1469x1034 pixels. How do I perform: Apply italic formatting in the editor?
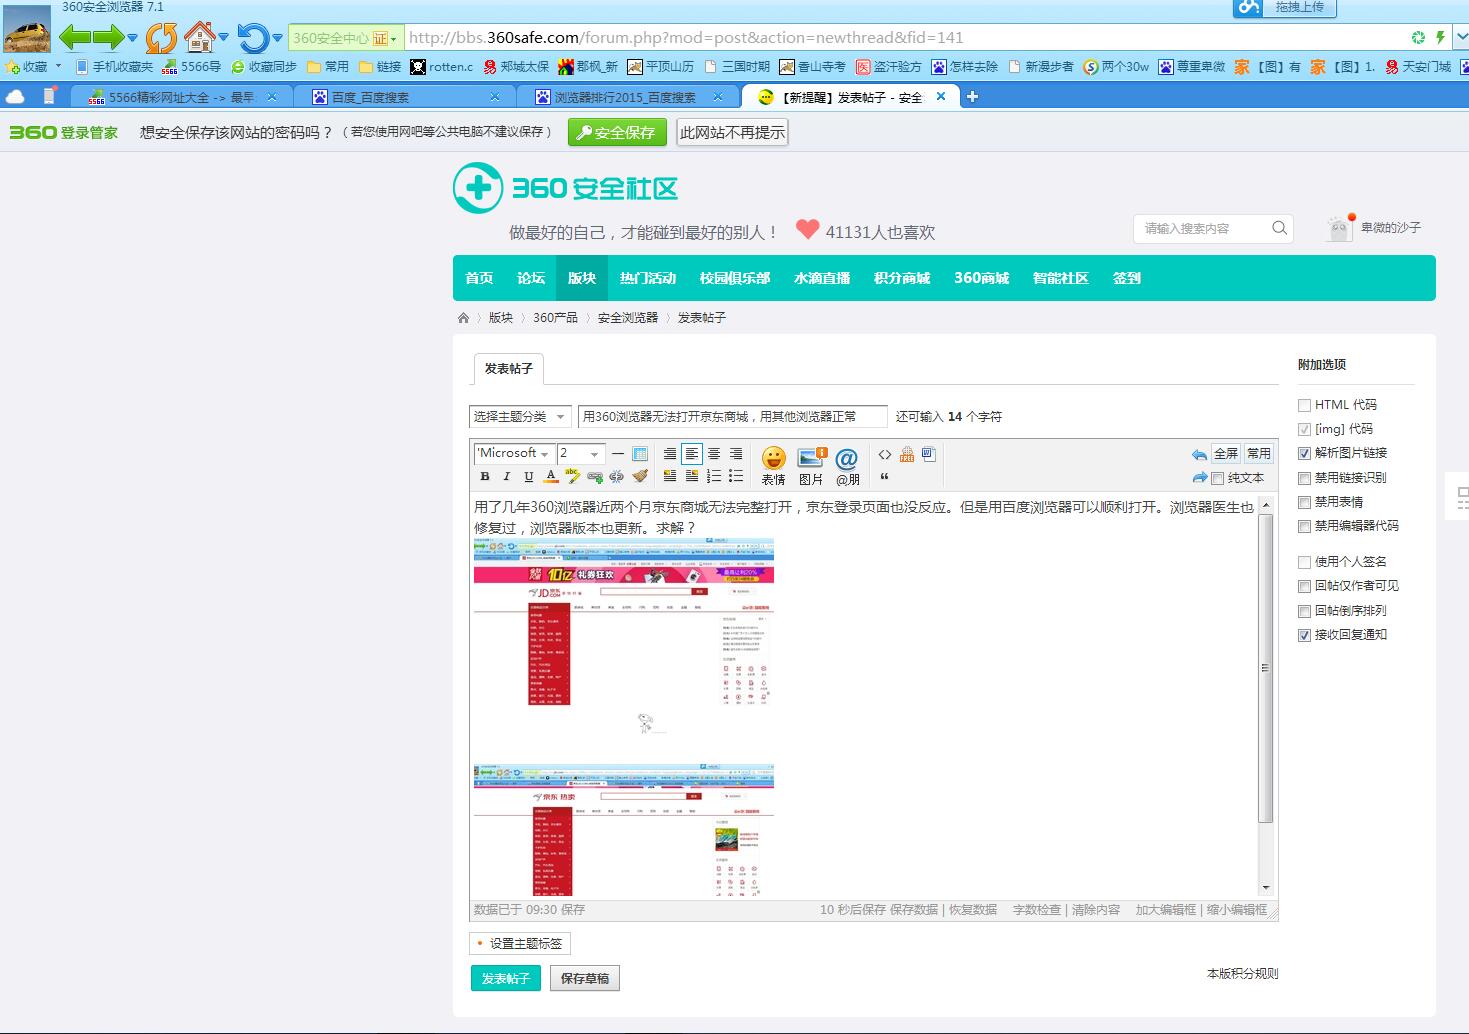click(507, 477)
